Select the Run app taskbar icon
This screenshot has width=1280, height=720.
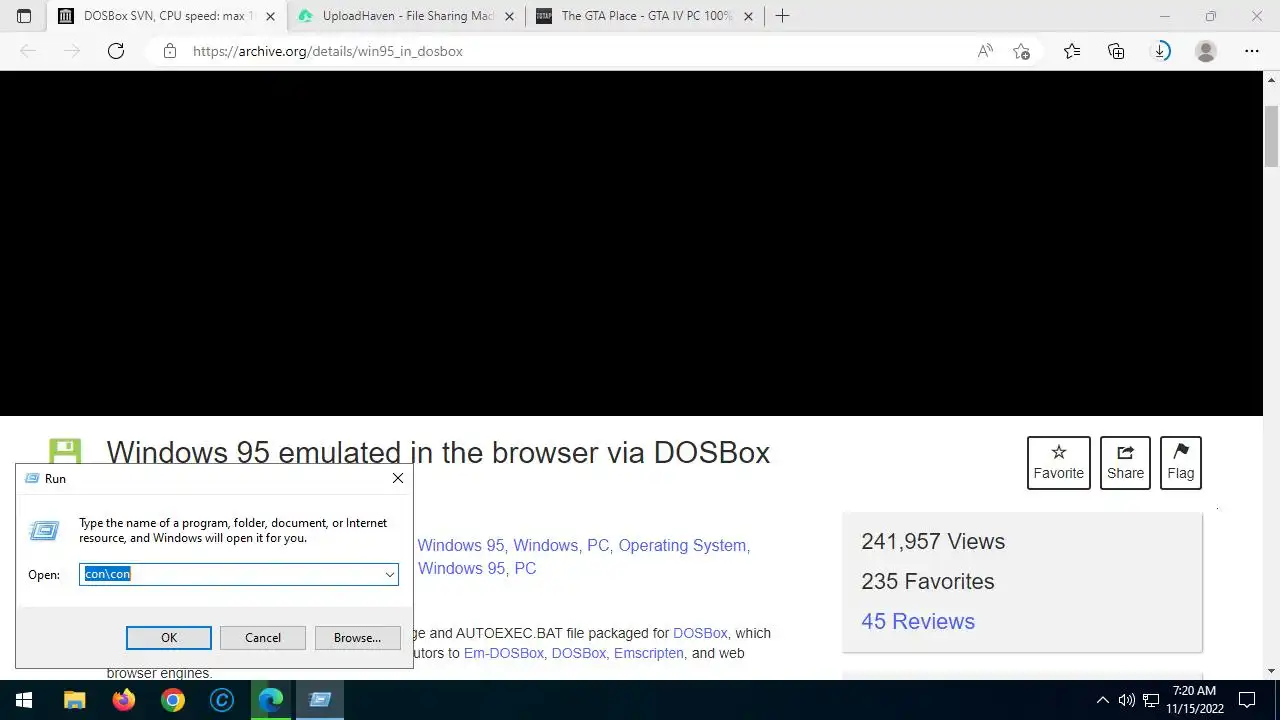320,700
